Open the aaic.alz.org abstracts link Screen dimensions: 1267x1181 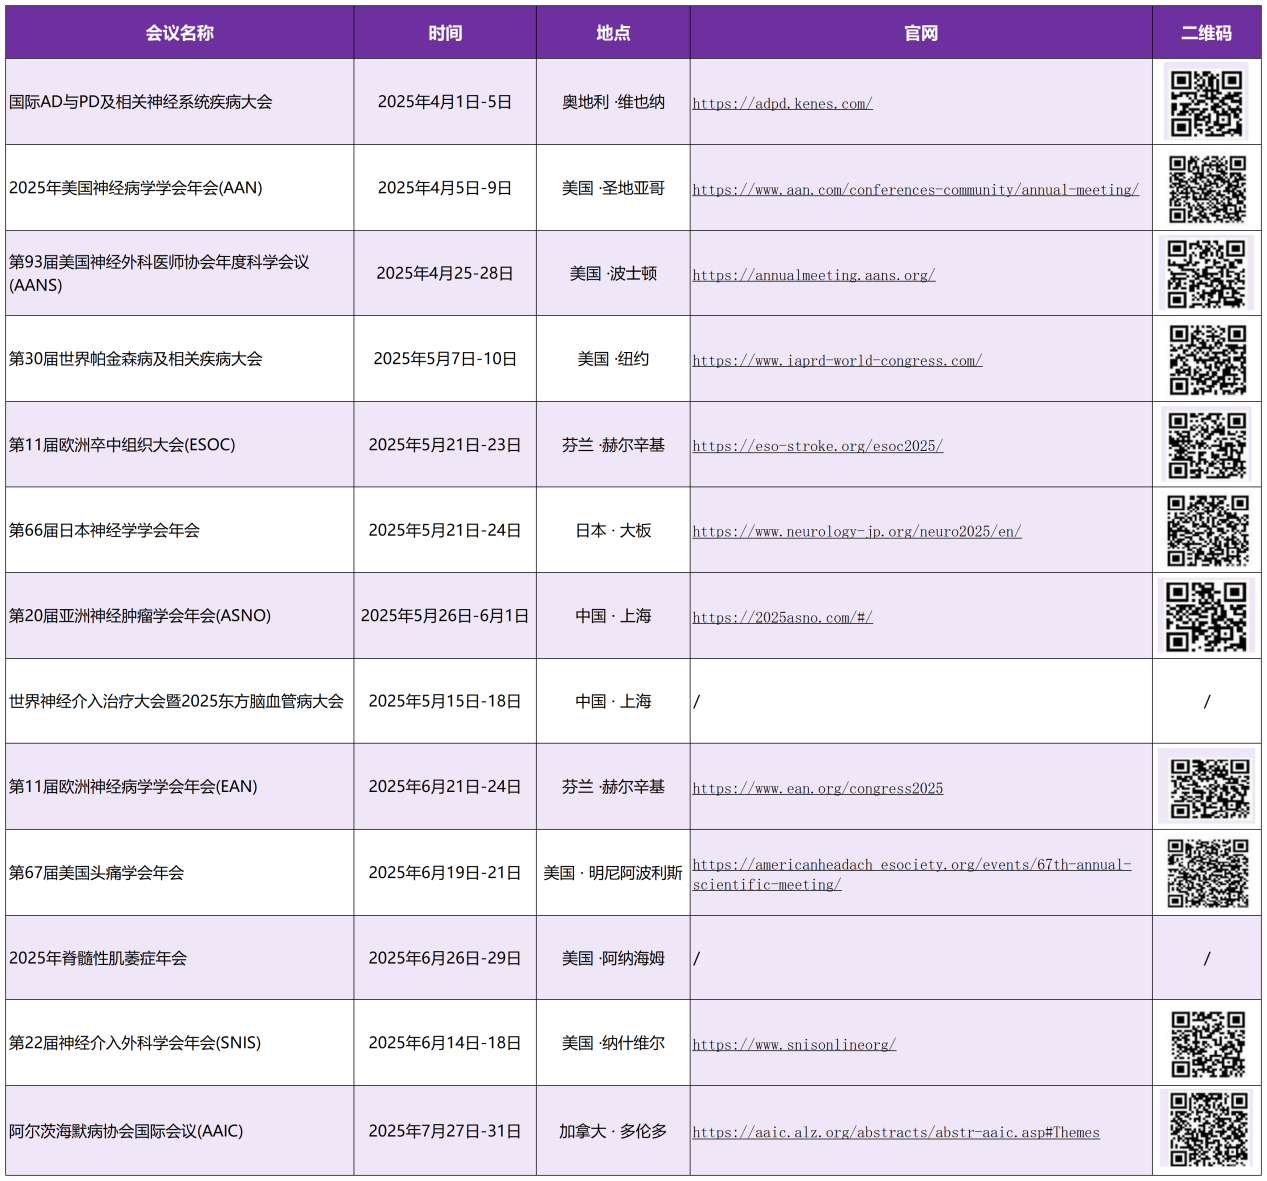point(895,1132)
